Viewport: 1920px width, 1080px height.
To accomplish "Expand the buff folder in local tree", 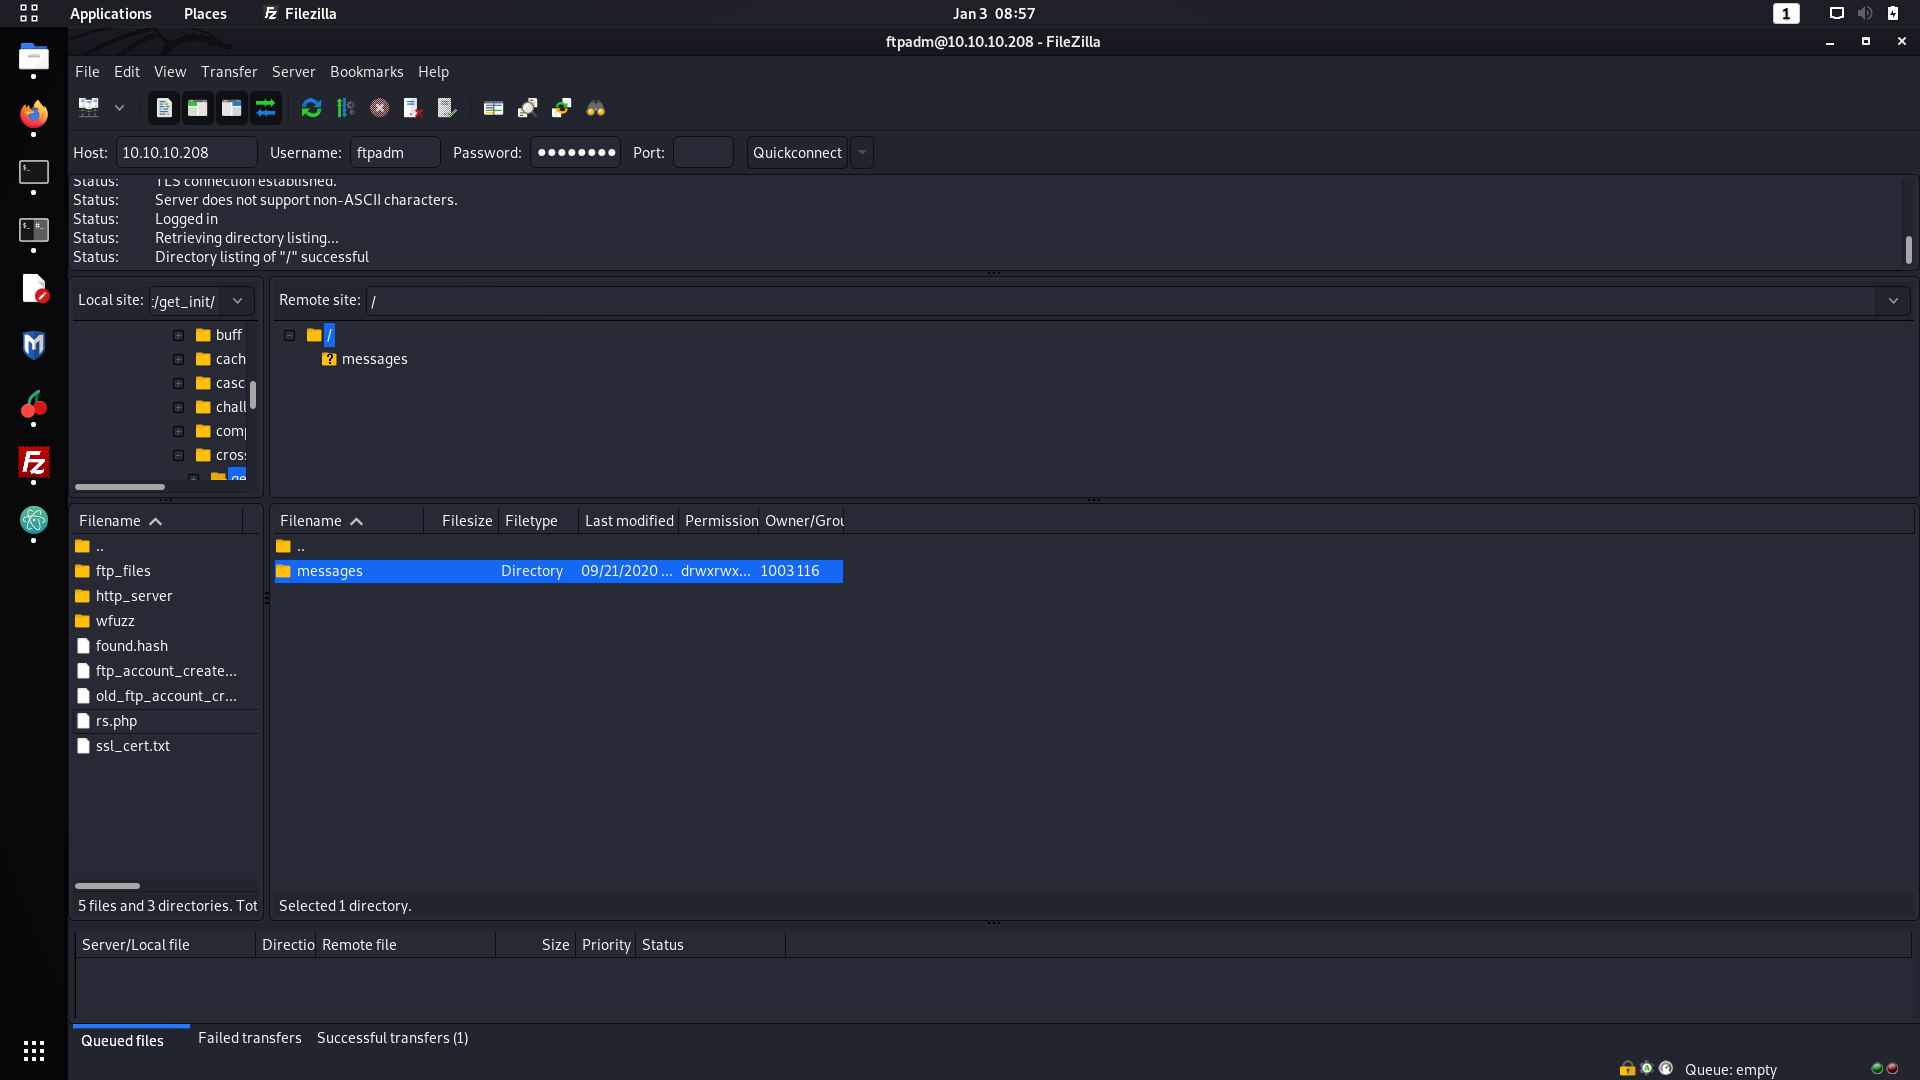I will pos(178,335).
